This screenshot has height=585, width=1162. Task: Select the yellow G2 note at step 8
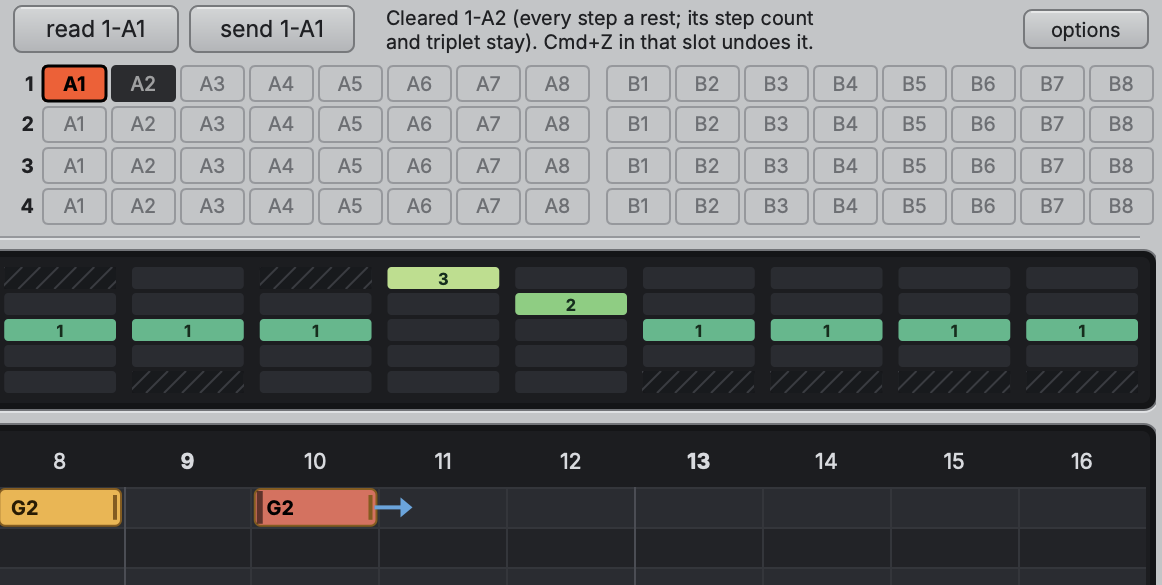60,508
